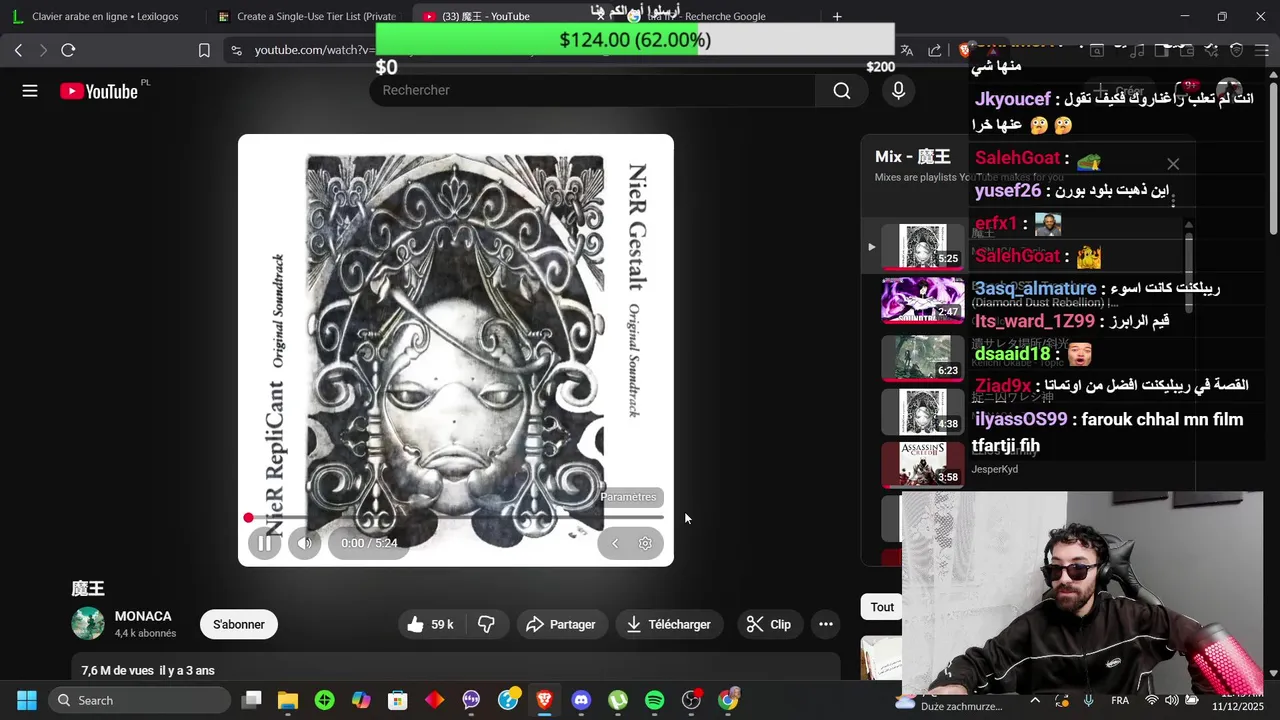Open a new browser tab

tap(837, 16)
